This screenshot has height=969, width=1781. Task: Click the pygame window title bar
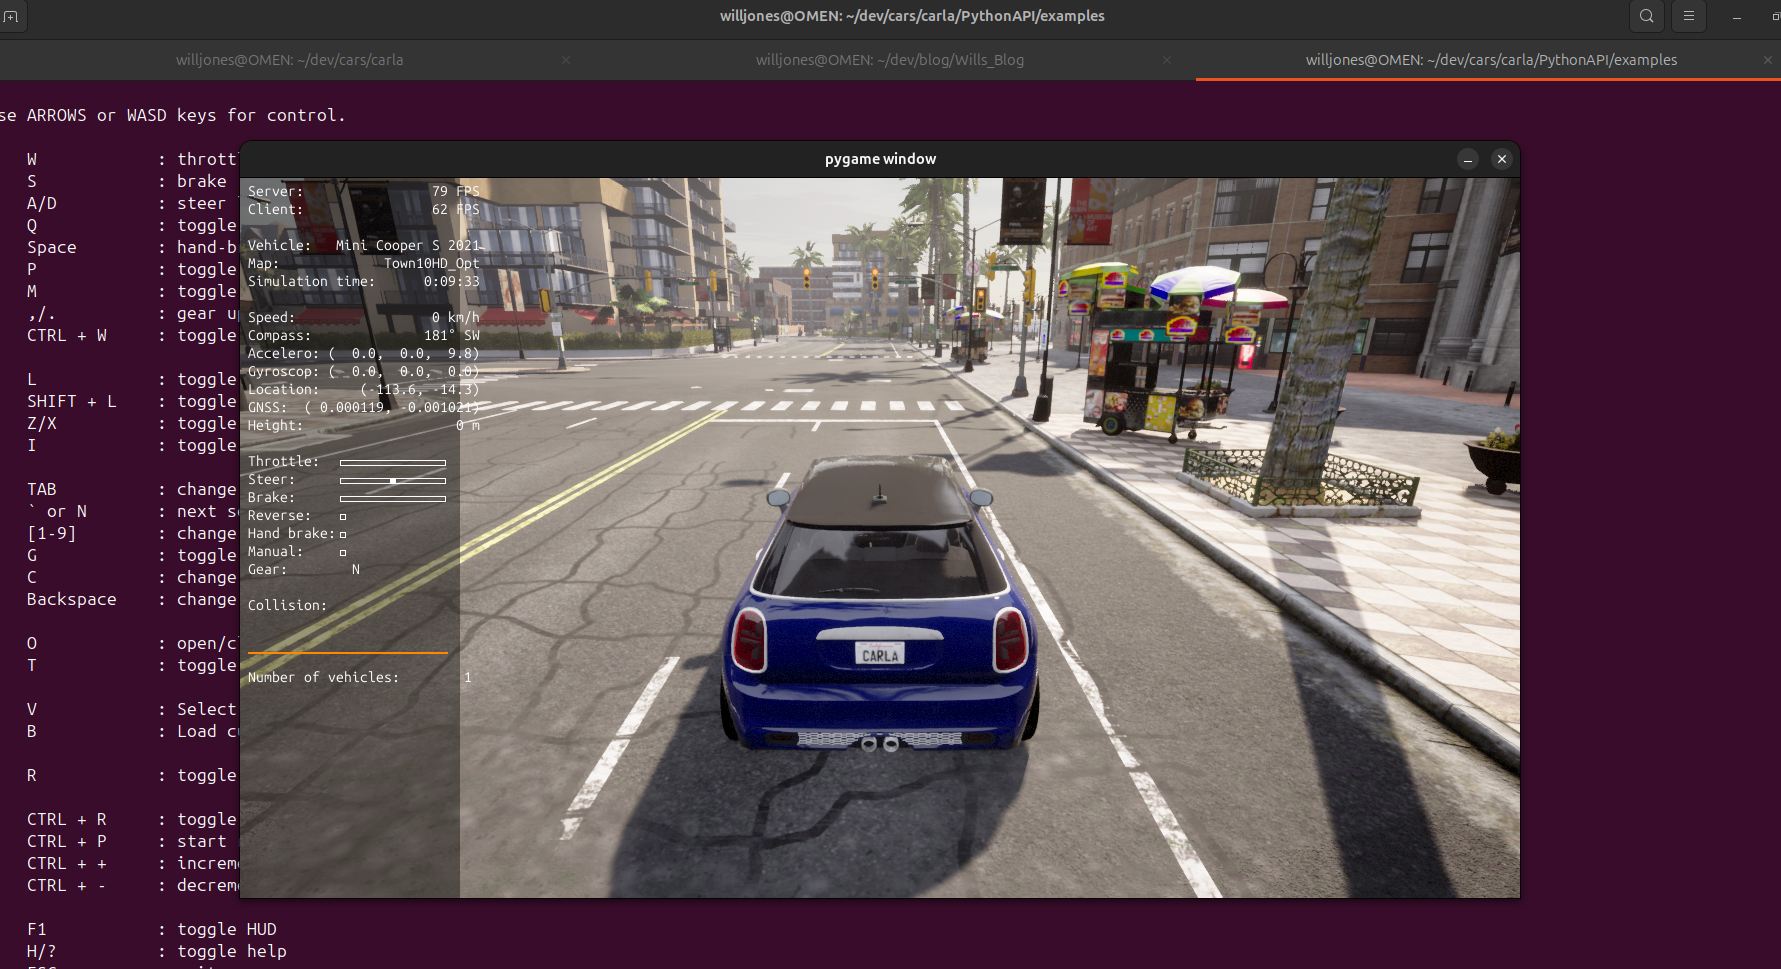(880, 159)
